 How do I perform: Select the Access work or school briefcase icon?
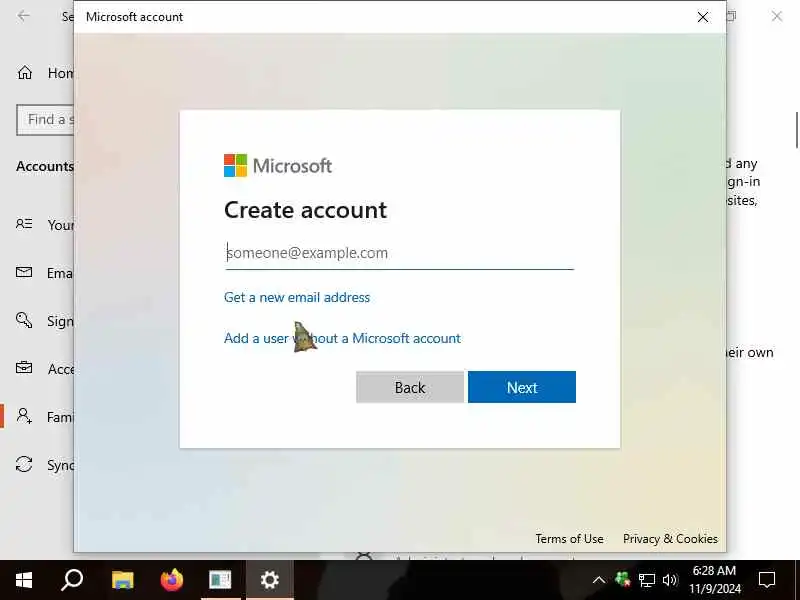click(24, 368)
